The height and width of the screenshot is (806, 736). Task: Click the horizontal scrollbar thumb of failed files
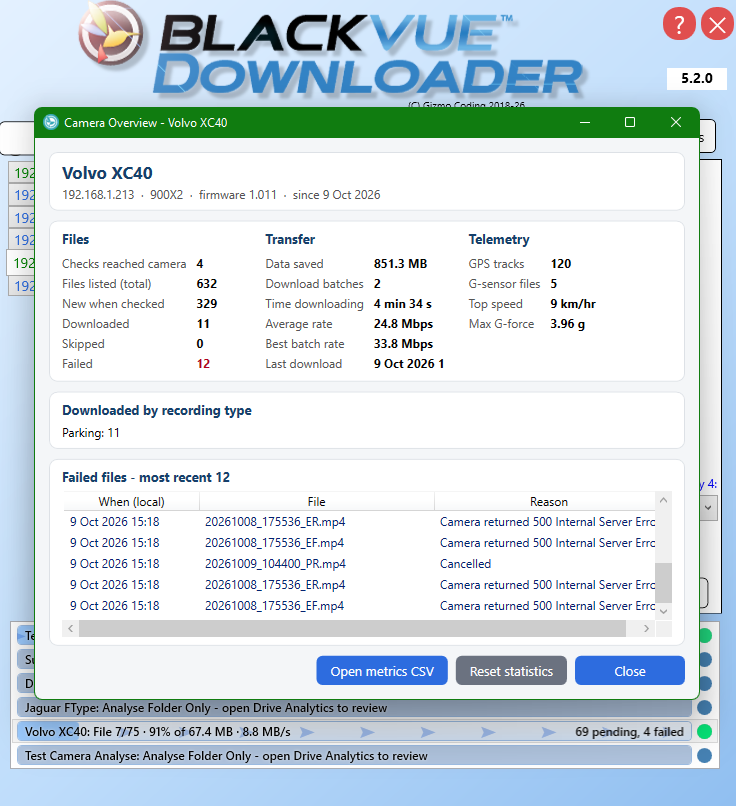(352, 628)
